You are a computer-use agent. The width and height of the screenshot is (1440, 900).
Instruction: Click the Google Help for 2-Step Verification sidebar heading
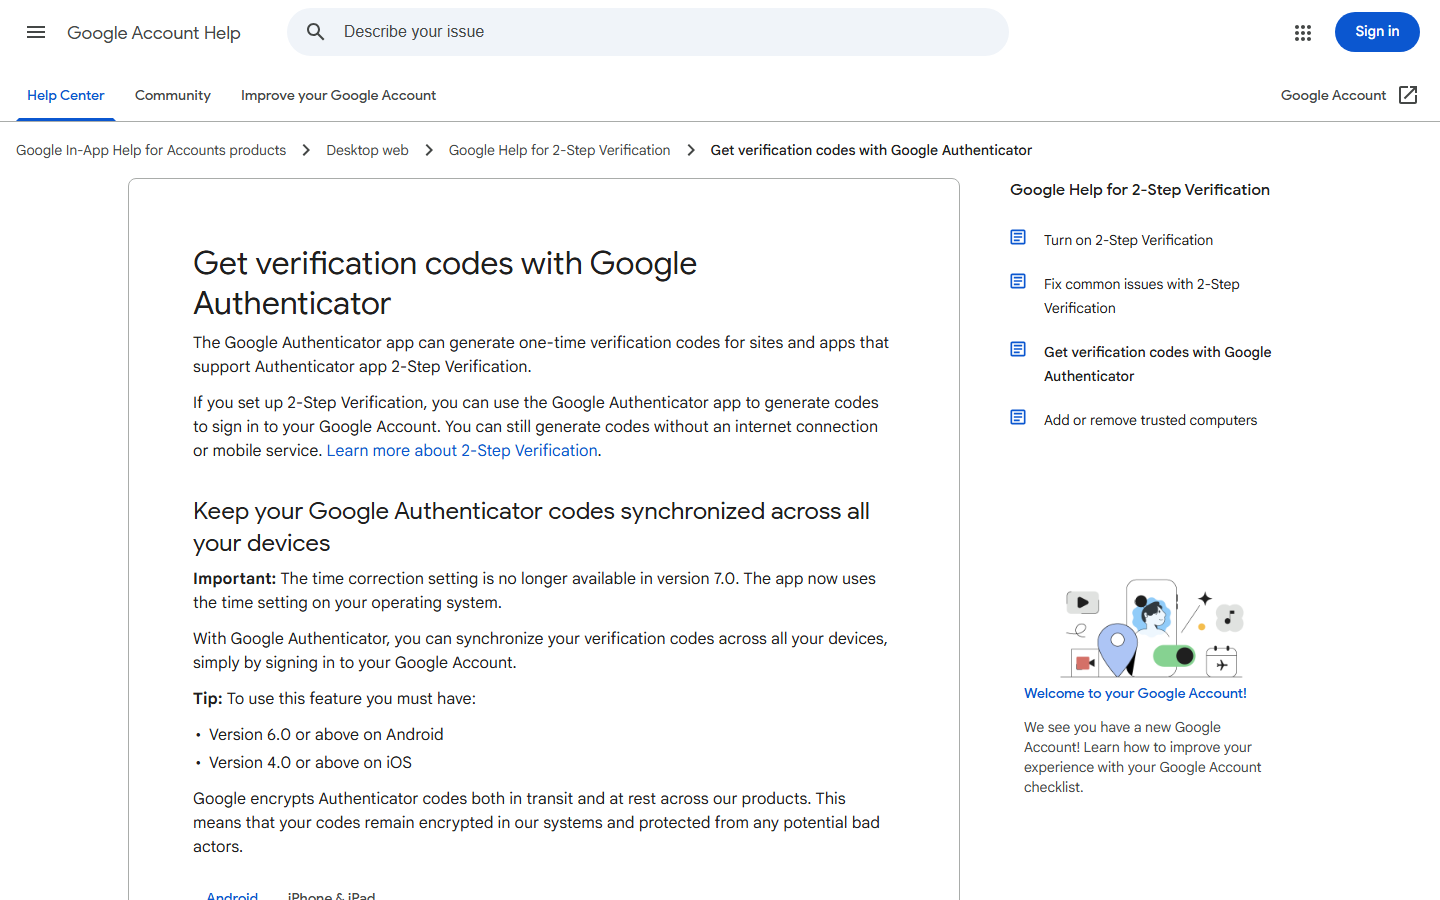tap(1140, 189)
